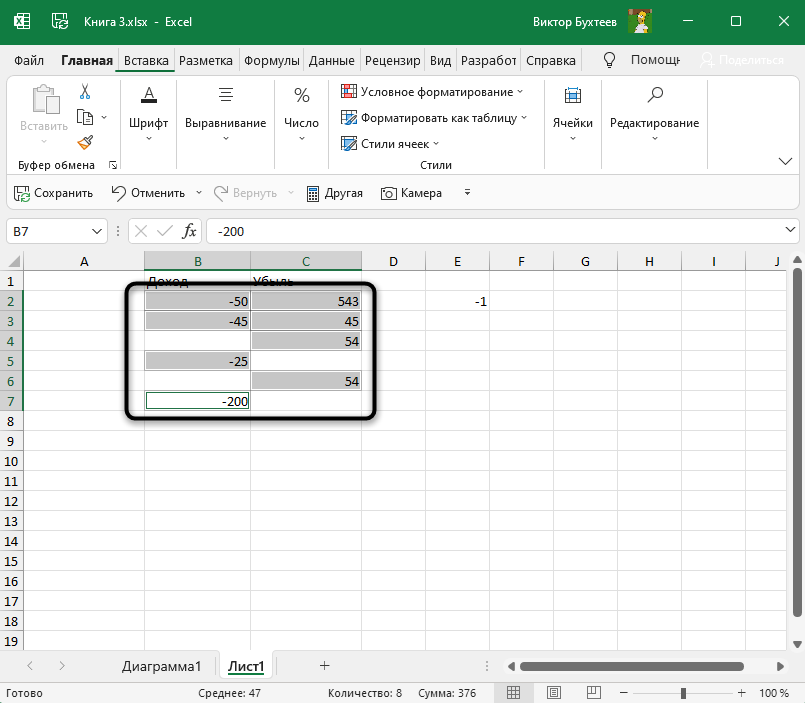Click the Undo arrow icon
This screenshot has height=703, width=805.
(x=119, y=193)
